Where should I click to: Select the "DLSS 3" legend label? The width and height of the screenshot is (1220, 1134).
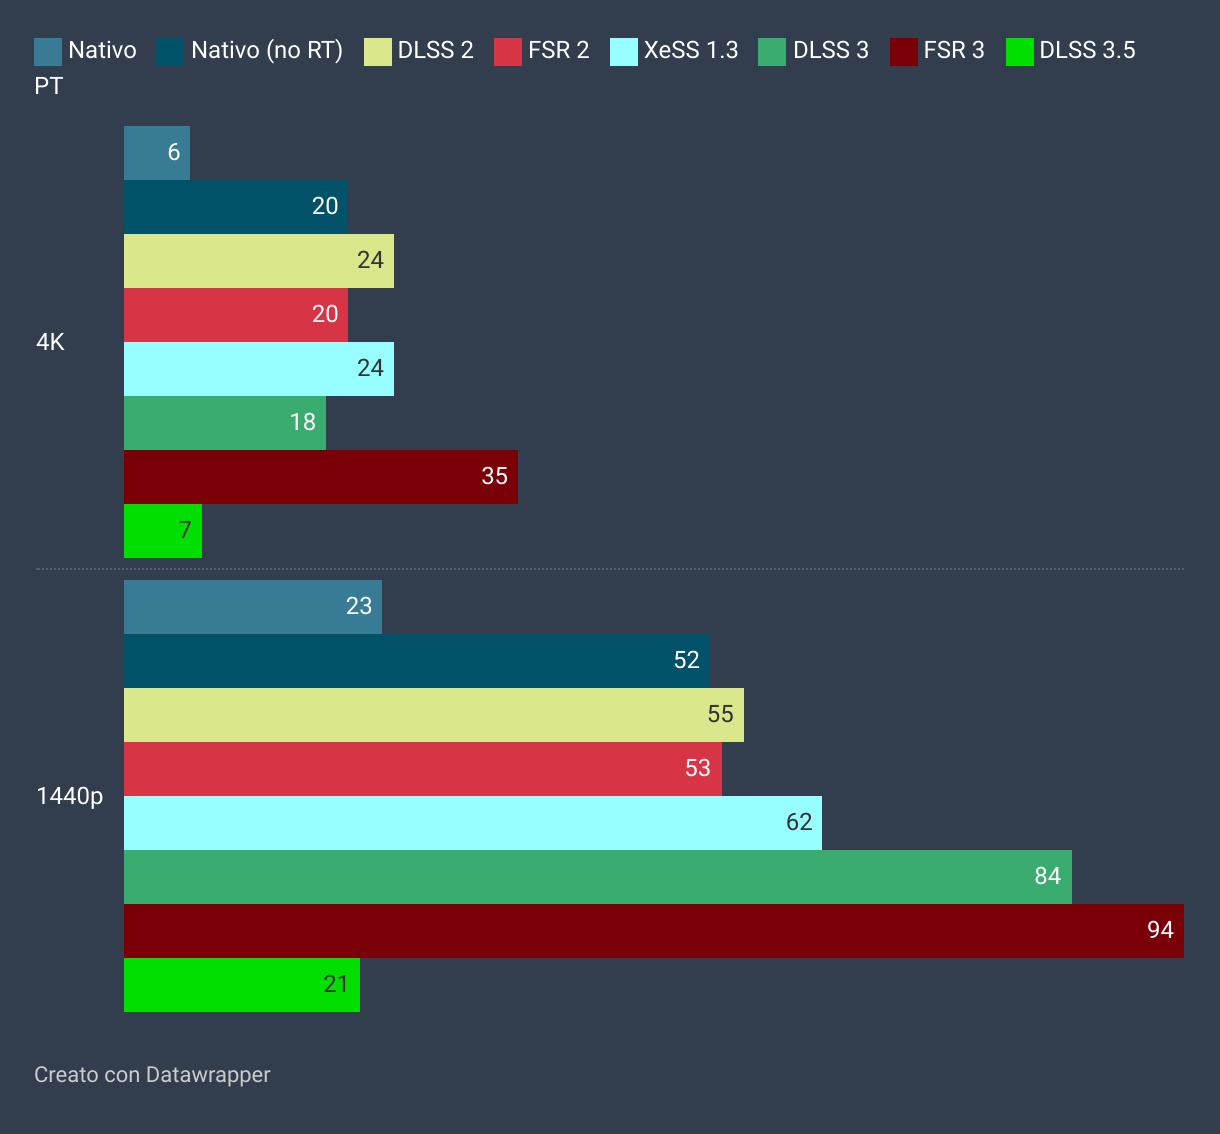tap(831, 51)
